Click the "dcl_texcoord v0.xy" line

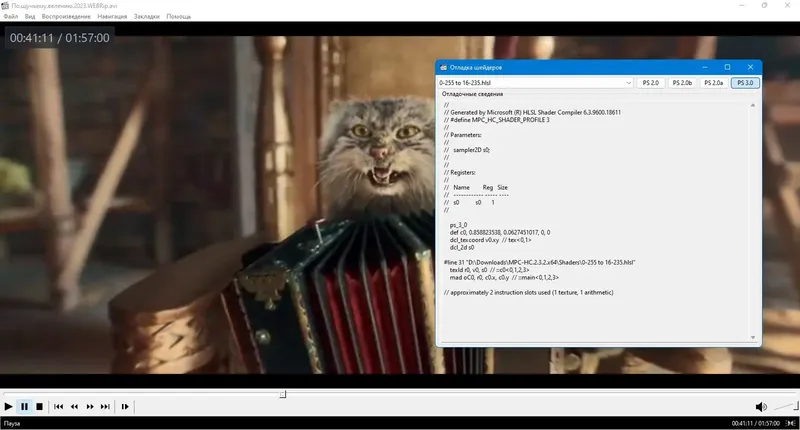point(490,240)
